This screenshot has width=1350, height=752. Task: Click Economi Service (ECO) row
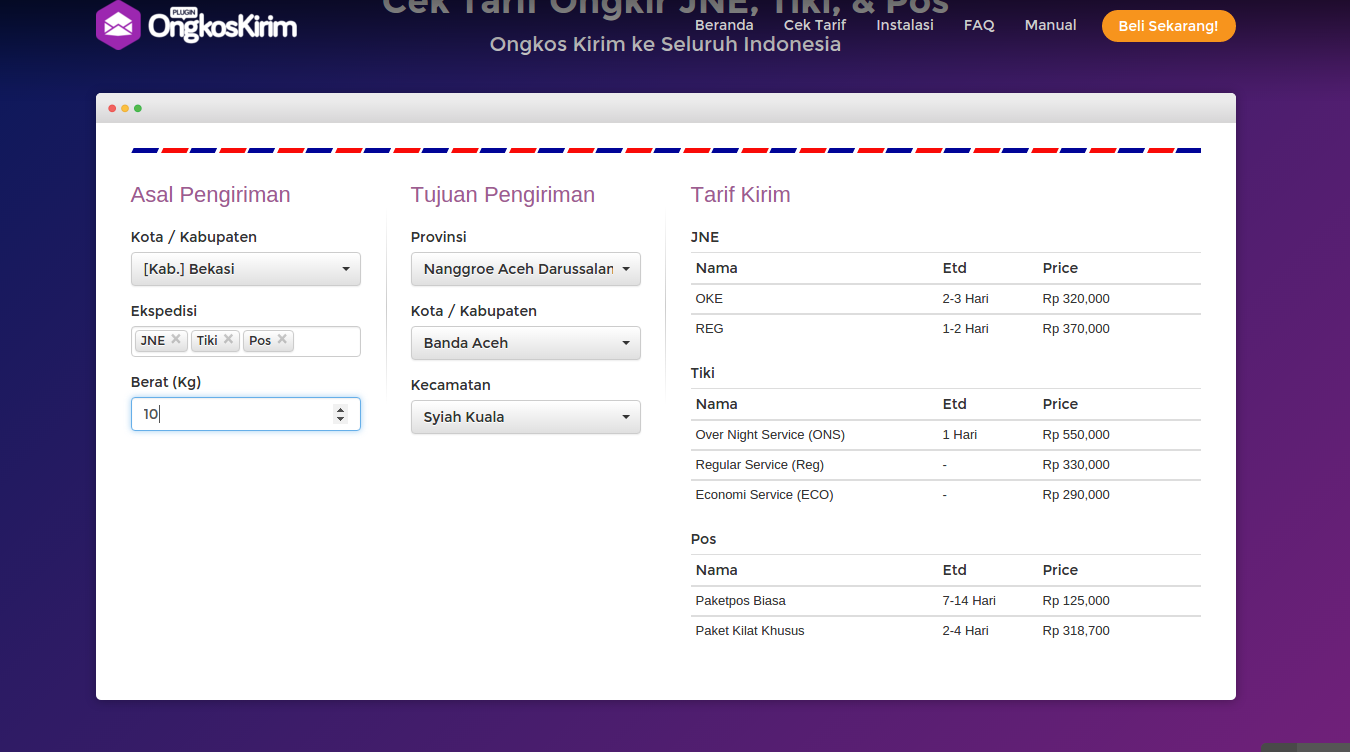[x=946, y=495]
